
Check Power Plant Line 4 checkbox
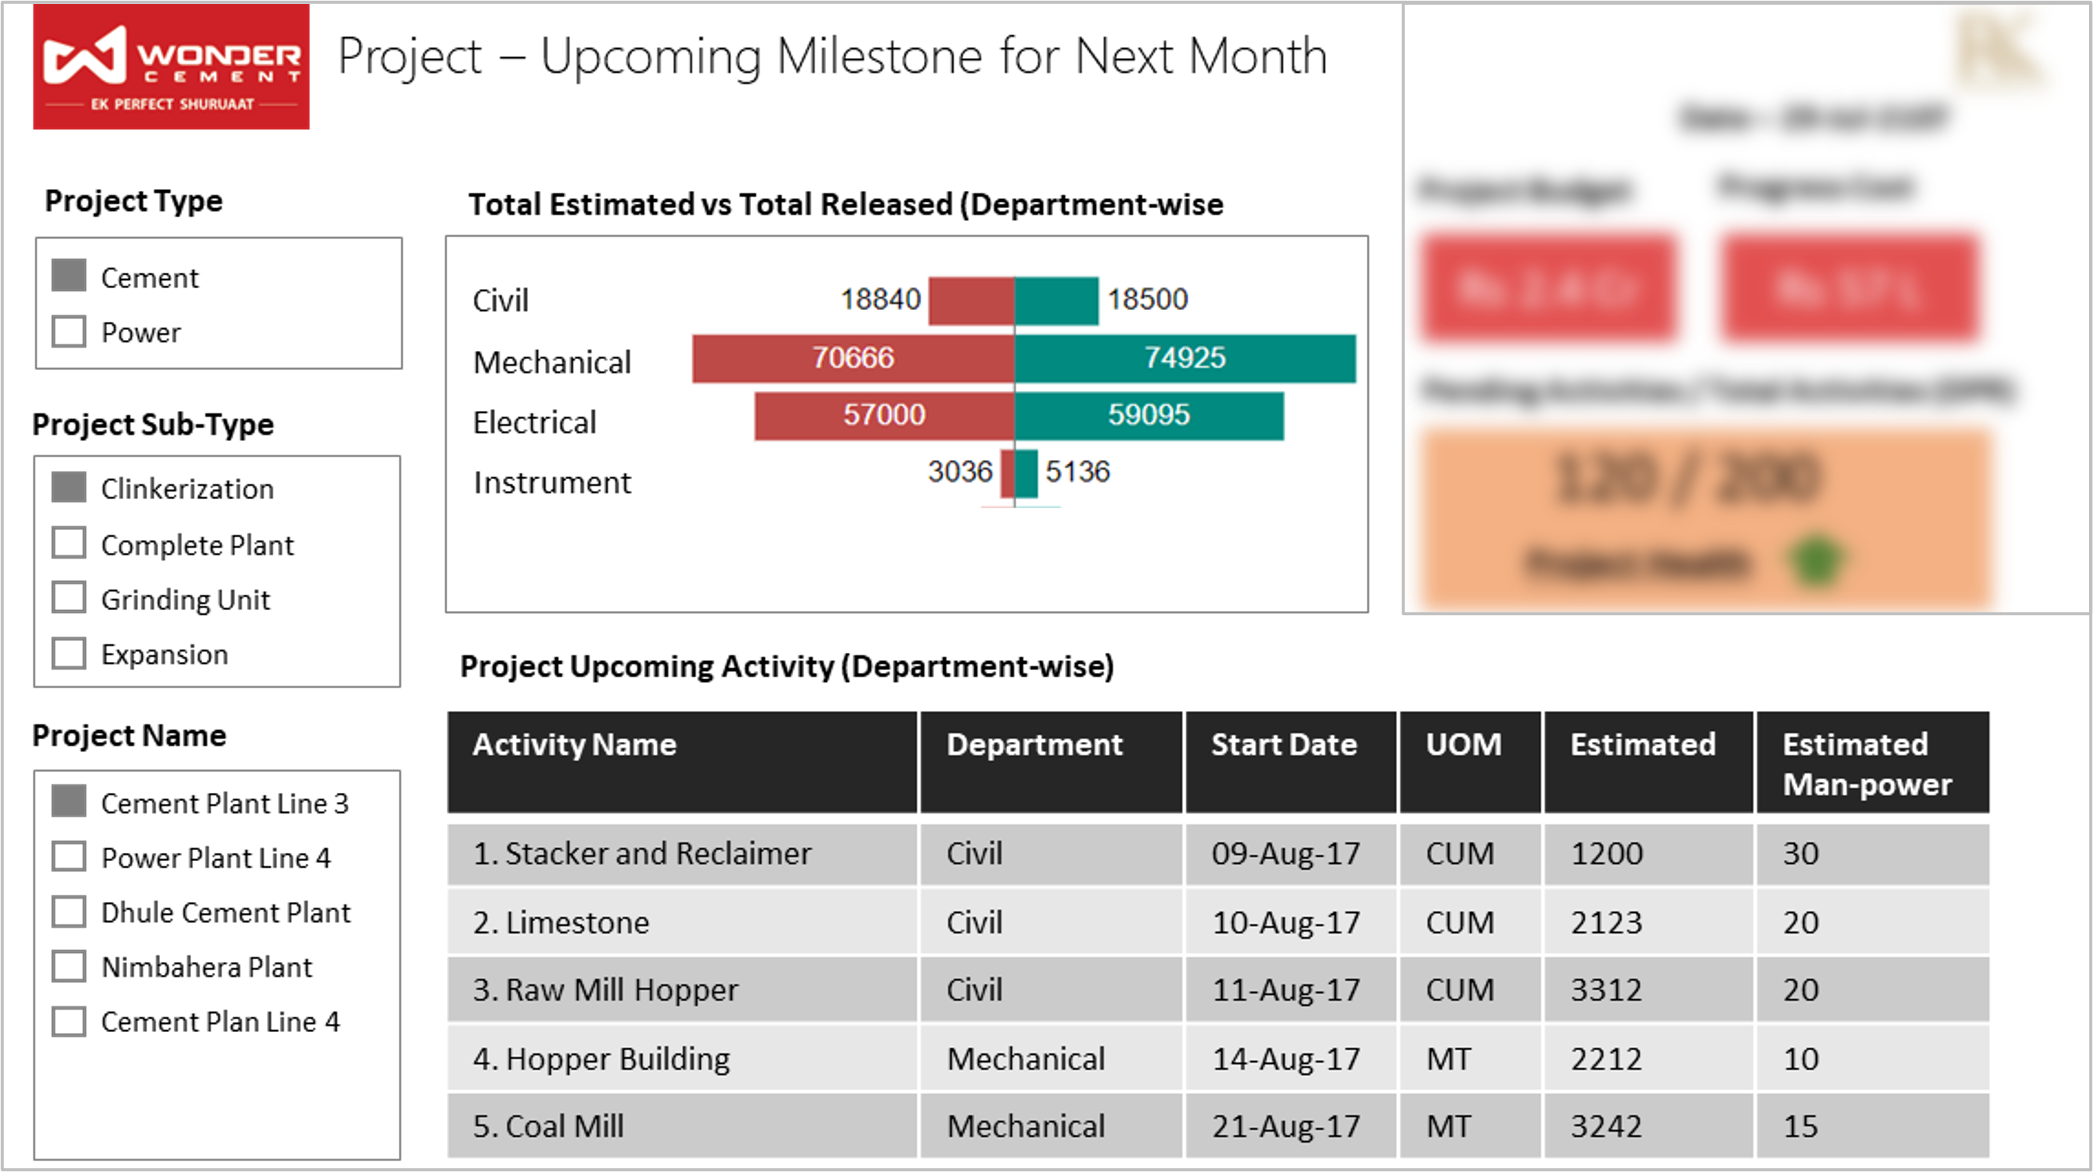(x=69, y=856)
